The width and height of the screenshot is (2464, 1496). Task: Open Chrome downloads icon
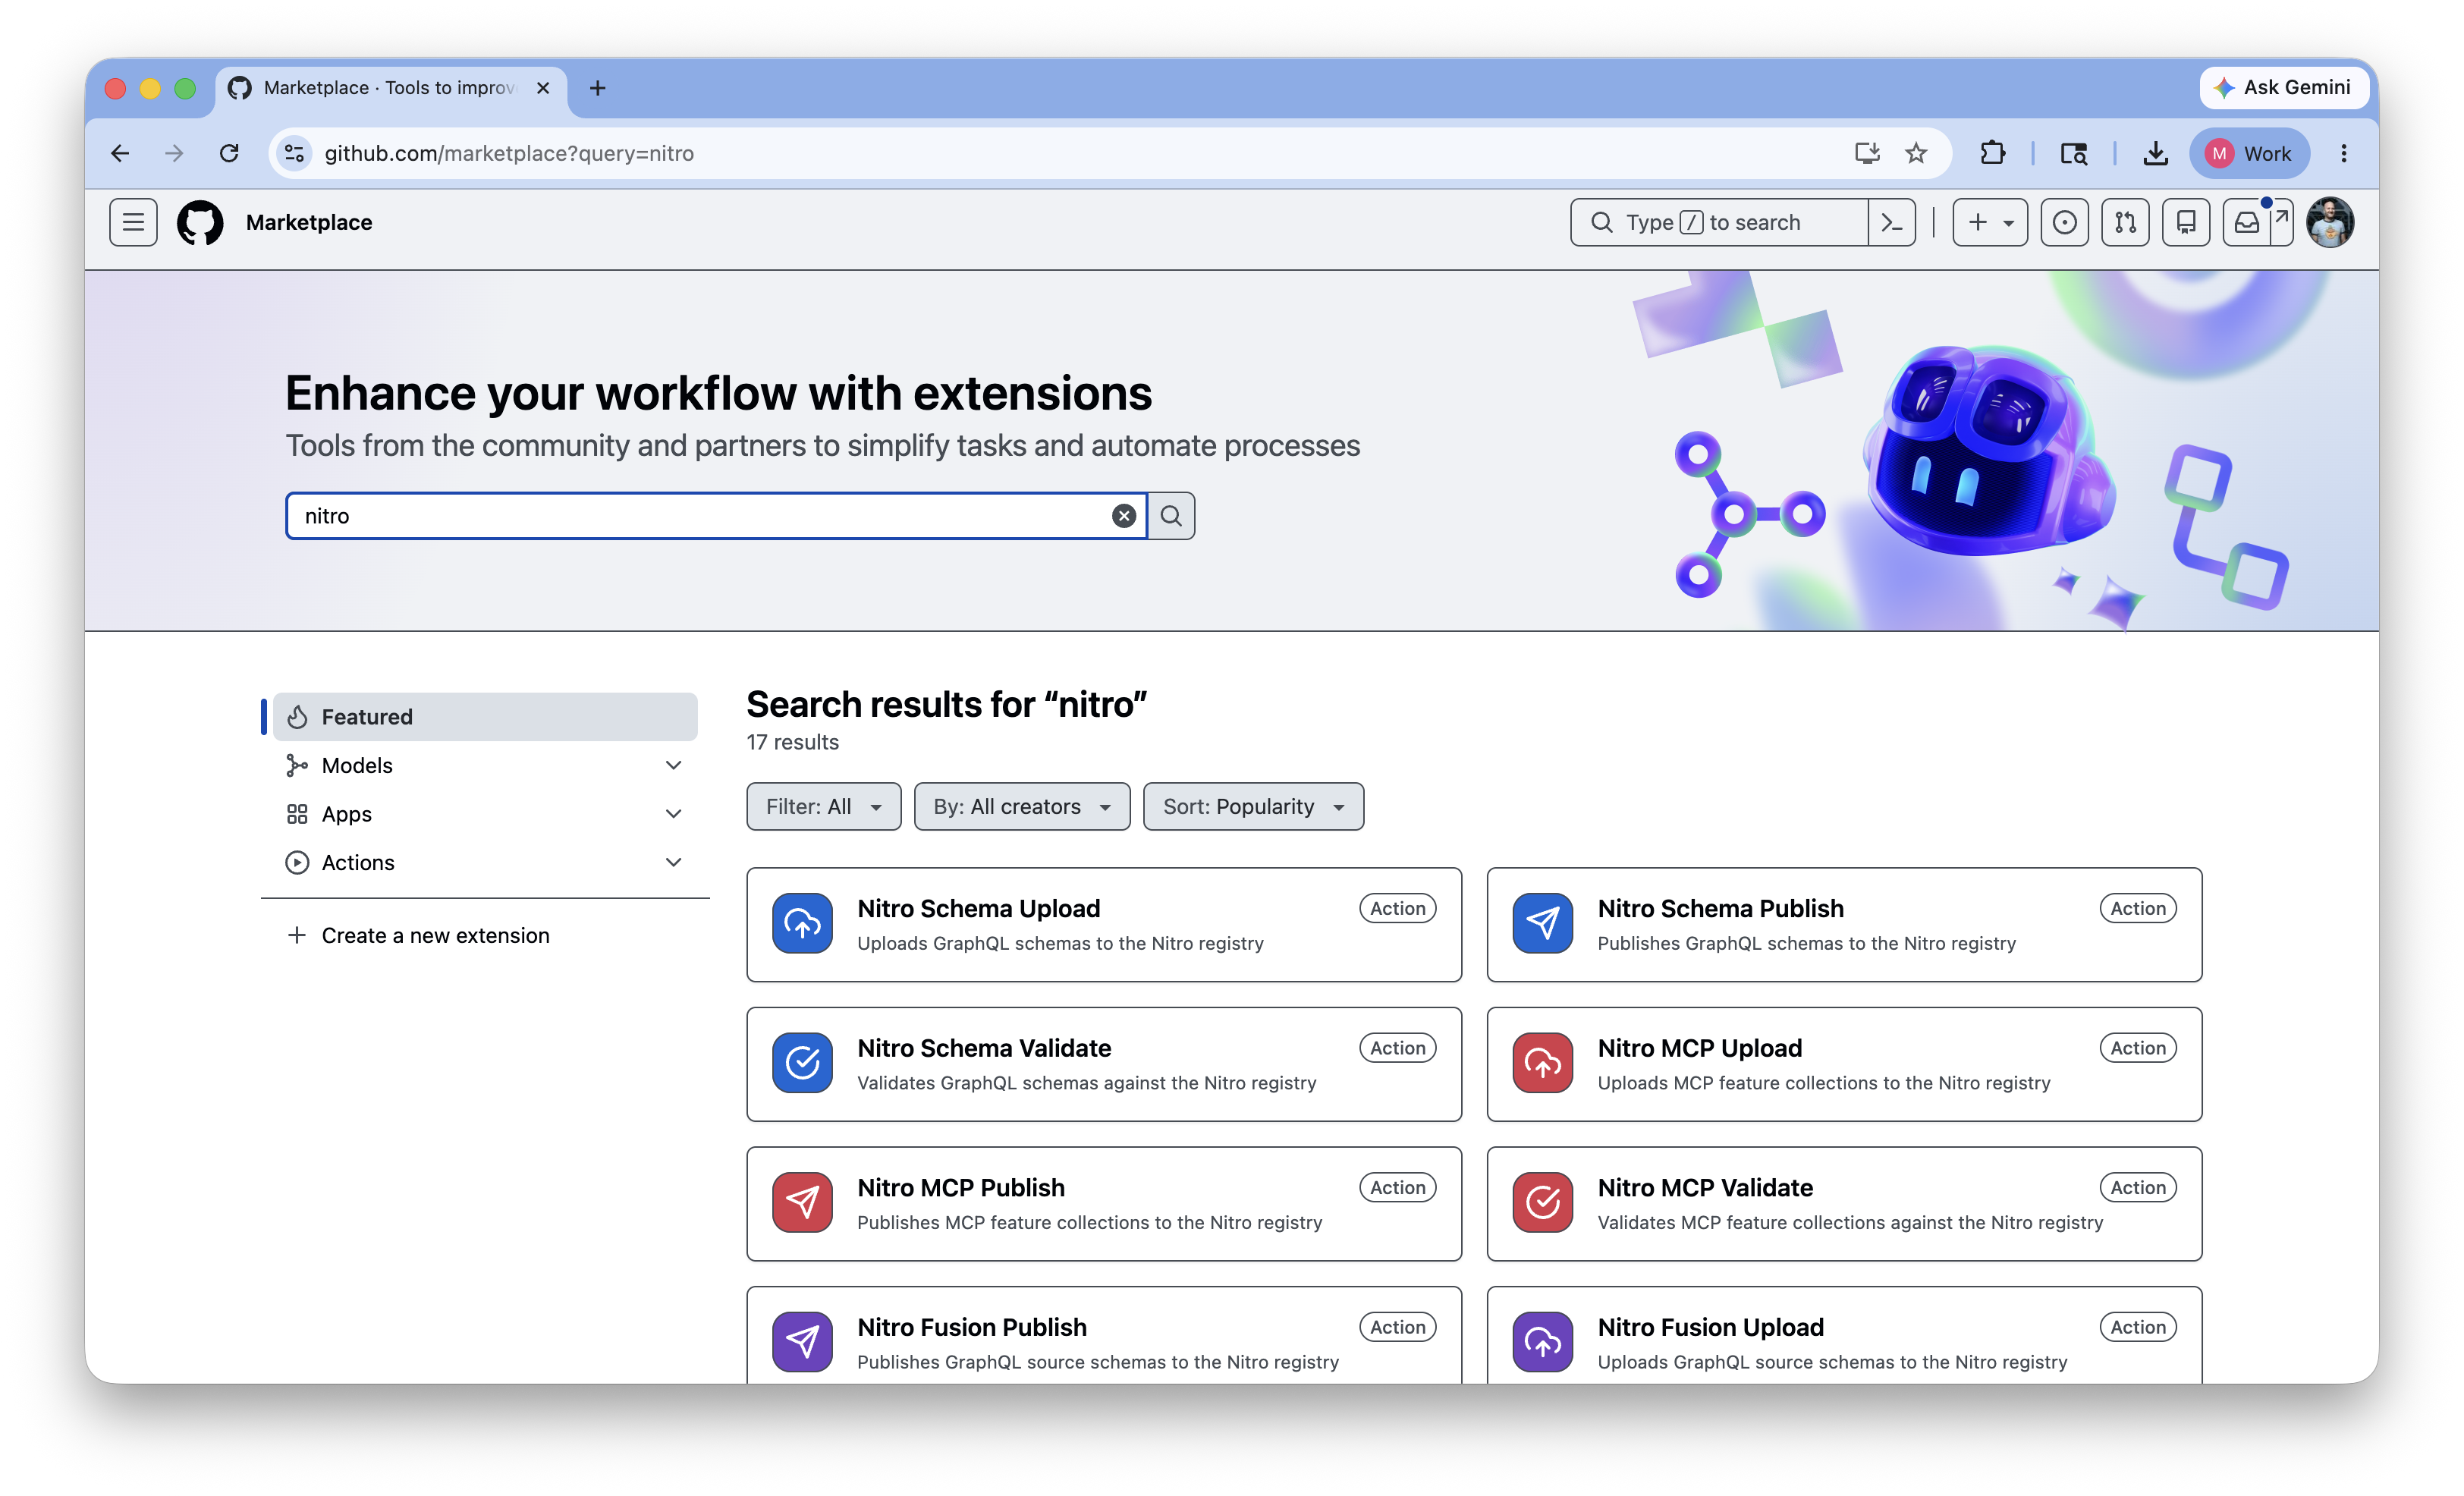coord(2155,153)
